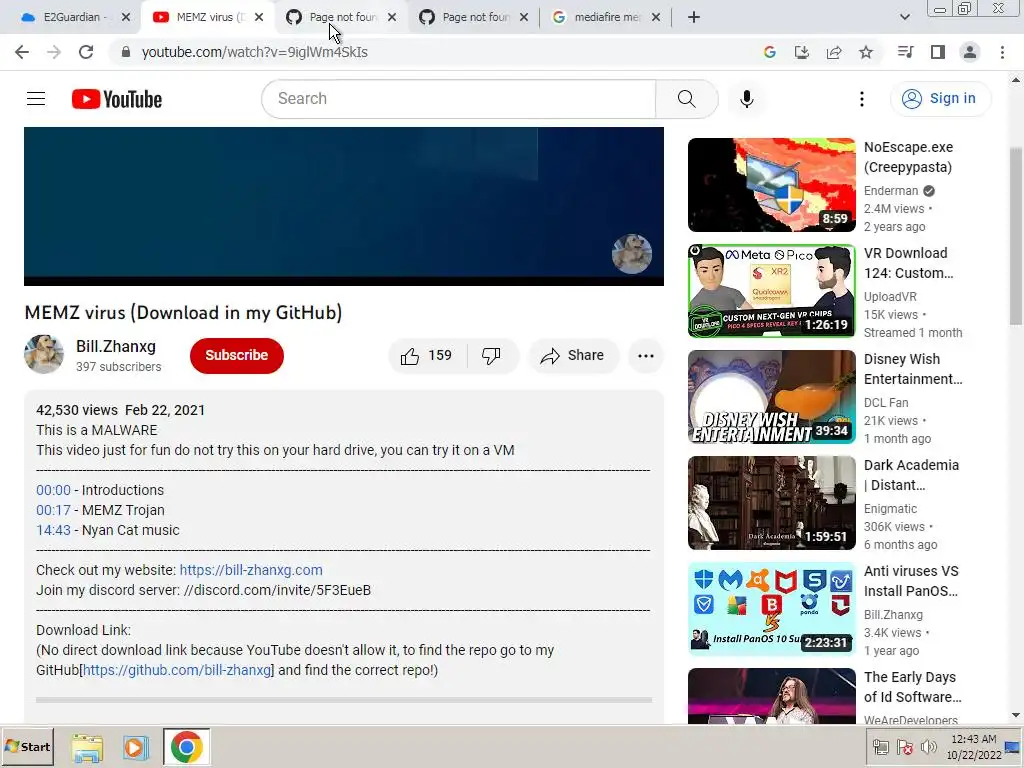This screenshot has width=1024, height=768.
Task: Open Anti viruses VS PanOS thumbnail
Action: pyautogui.click(x=771, y=609)
